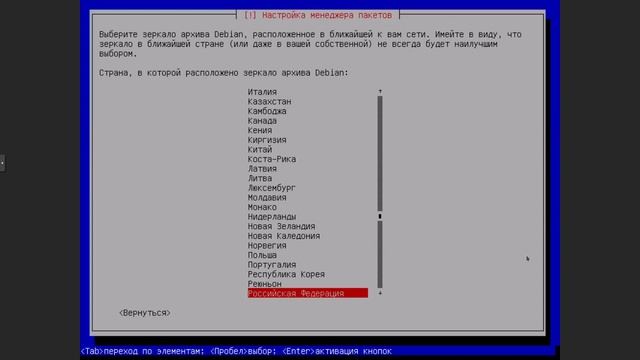Select Монако from the list
This screenshot has width=640, height=360.
point(262,207)
